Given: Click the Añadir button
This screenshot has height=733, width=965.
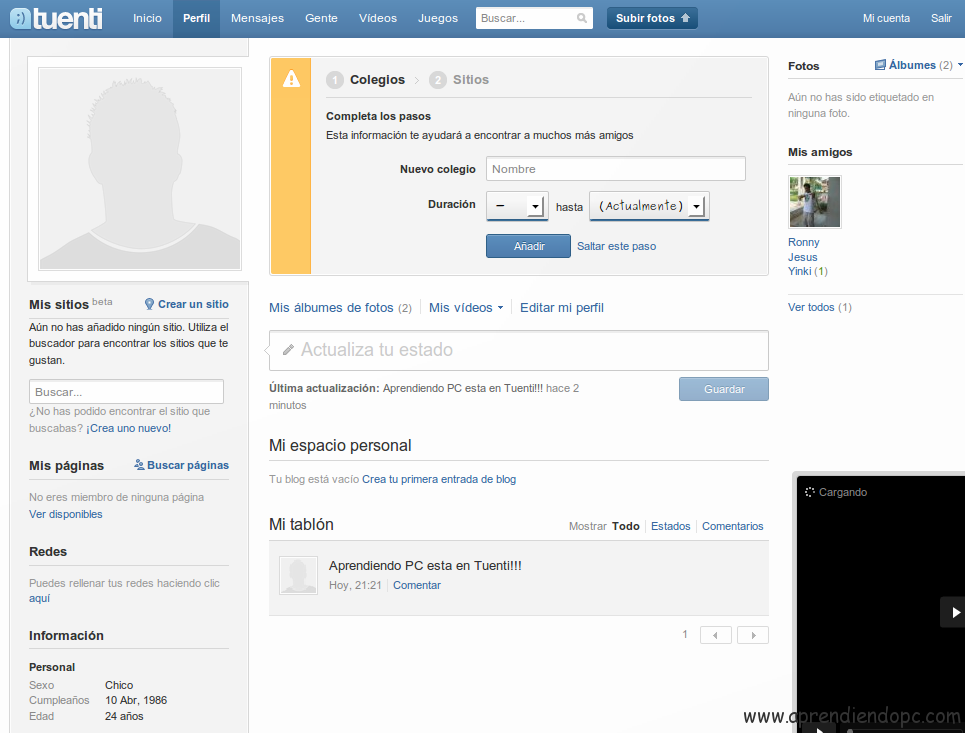Looking at the screenshot, I should pos(528,246).
